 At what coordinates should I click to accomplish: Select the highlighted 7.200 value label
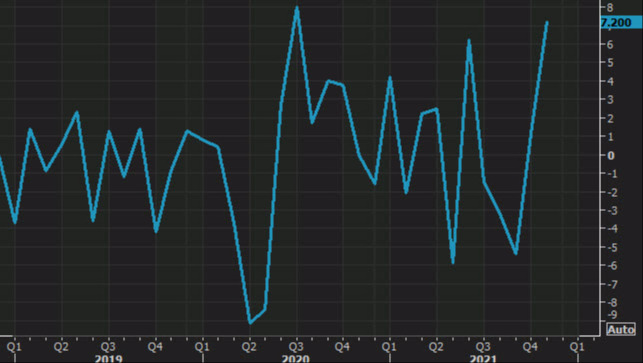(621, 23)
